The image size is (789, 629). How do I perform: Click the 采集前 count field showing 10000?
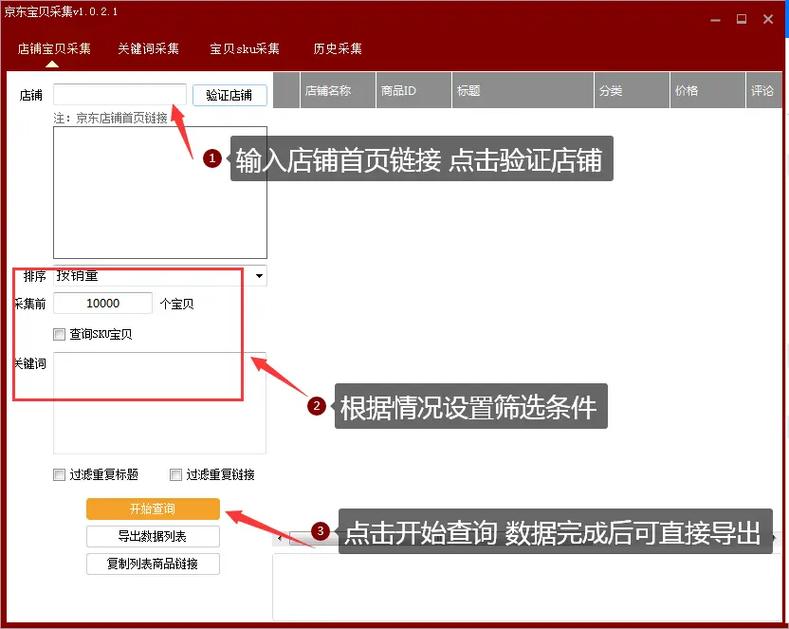[x=103, y=303]
